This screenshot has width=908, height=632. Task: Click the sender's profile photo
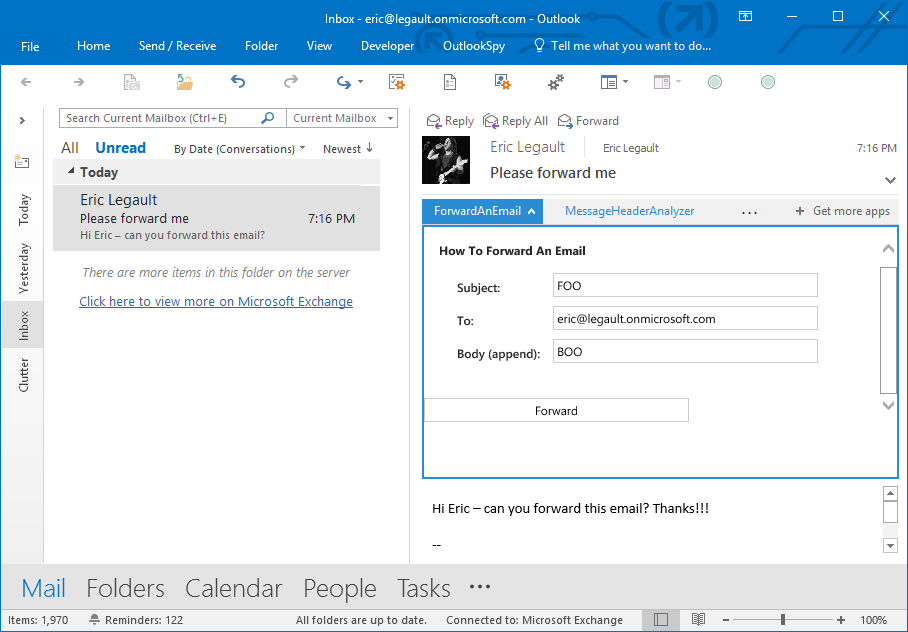pyautogui.click(x=446, y=160)
